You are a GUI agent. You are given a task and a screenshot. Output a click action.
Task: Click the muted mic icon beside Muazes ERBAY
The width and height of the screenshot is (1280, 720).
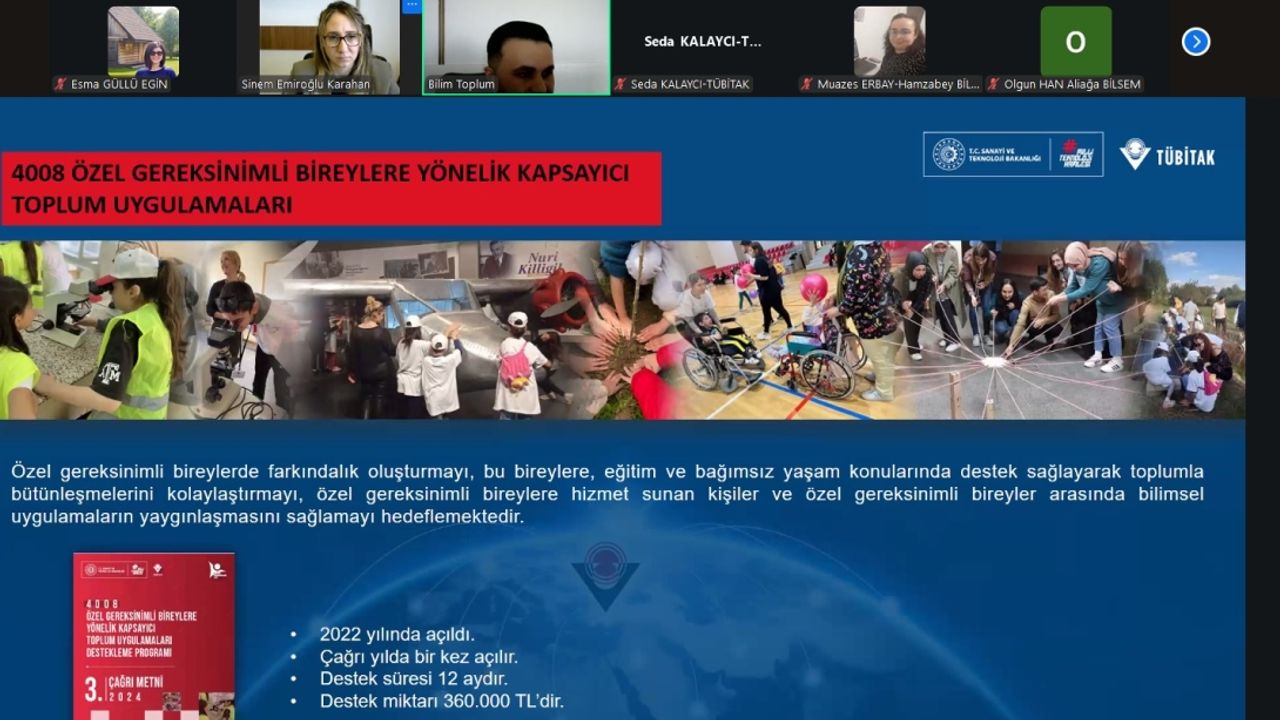[x=807, y=85]
